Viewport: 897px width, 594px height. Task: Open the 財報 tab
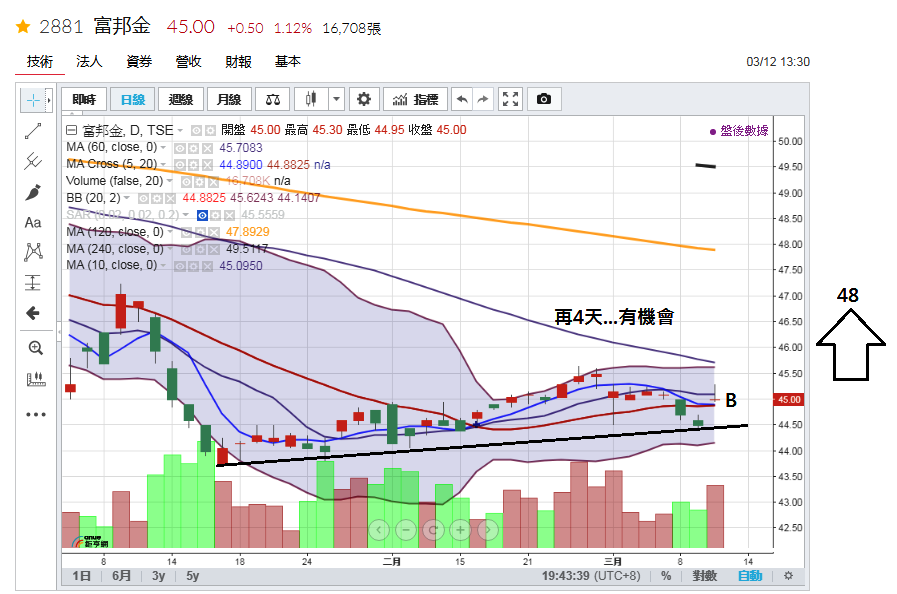pos(238,62)
